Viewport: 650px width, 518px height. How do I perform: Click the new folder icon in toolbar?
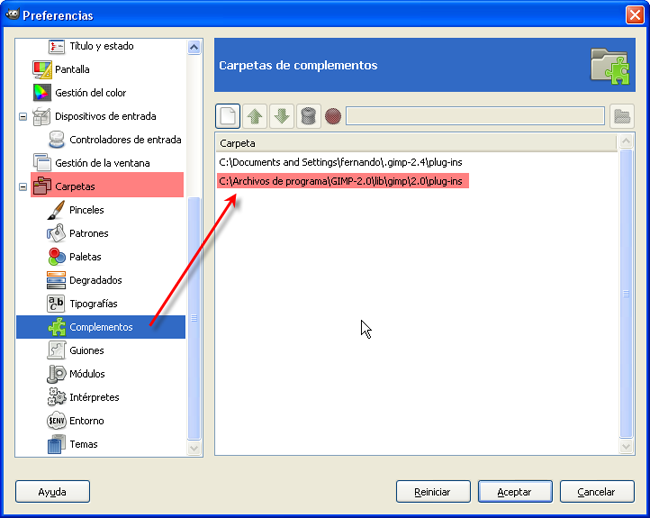pyautogui.click(x=229, y=116)
